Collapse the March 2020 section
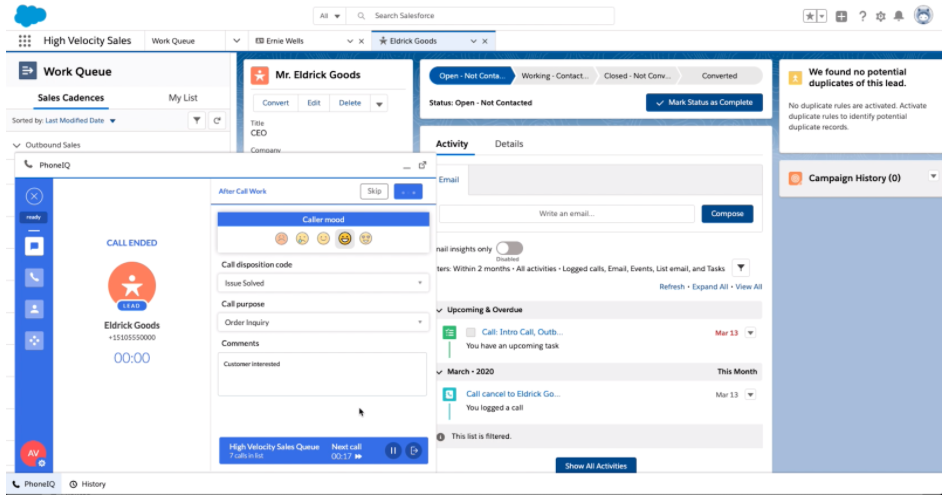The height and width of the screenshot is (501, 947). point(440,372)
